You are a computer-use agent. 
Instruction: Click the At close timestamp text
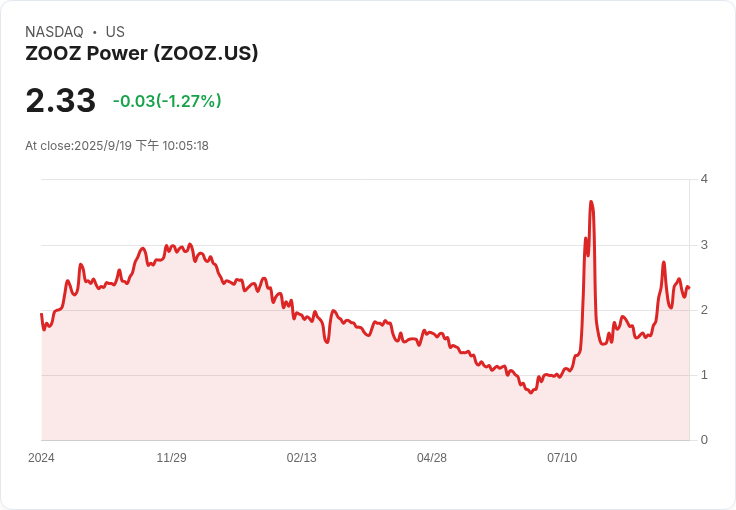click(117, 146)
